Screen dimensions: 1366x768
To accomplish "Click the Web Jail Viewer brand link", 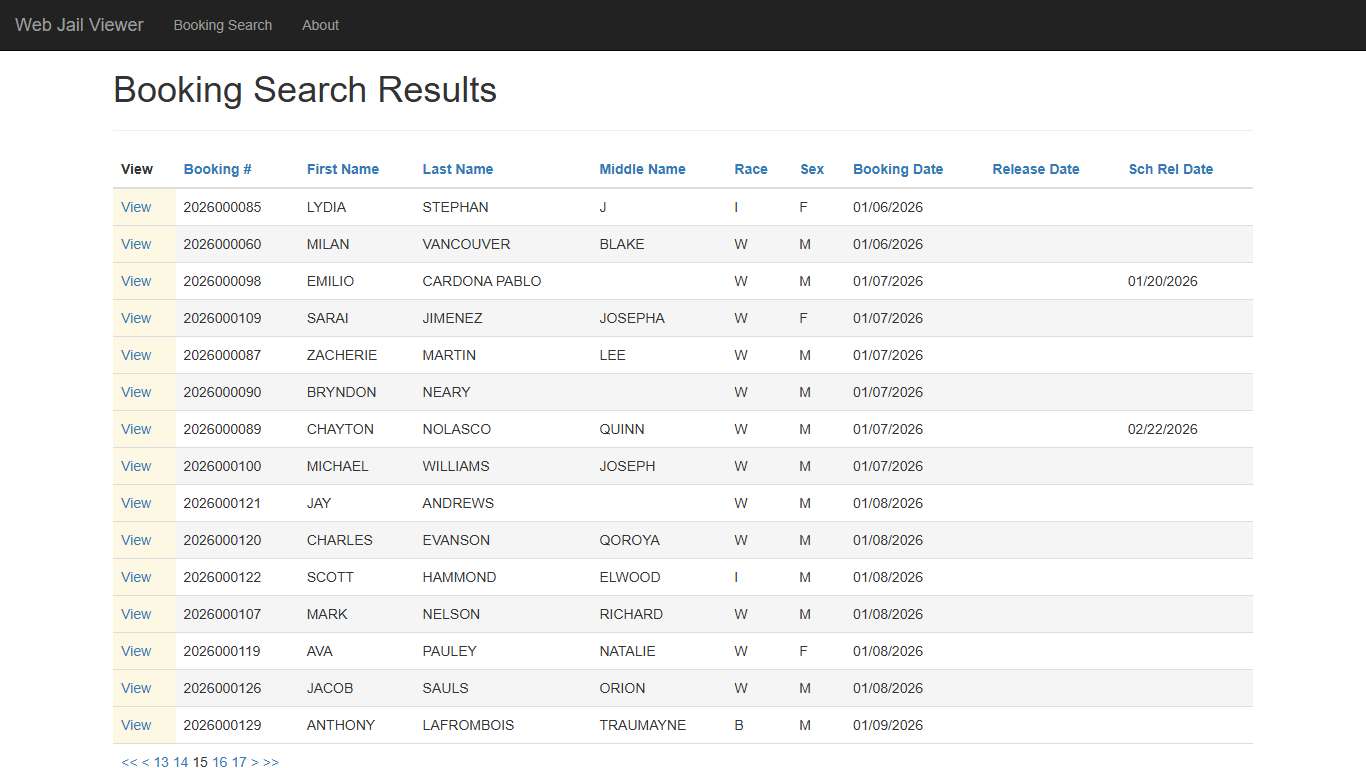I will pyautogui.click(x=79, y=25).
